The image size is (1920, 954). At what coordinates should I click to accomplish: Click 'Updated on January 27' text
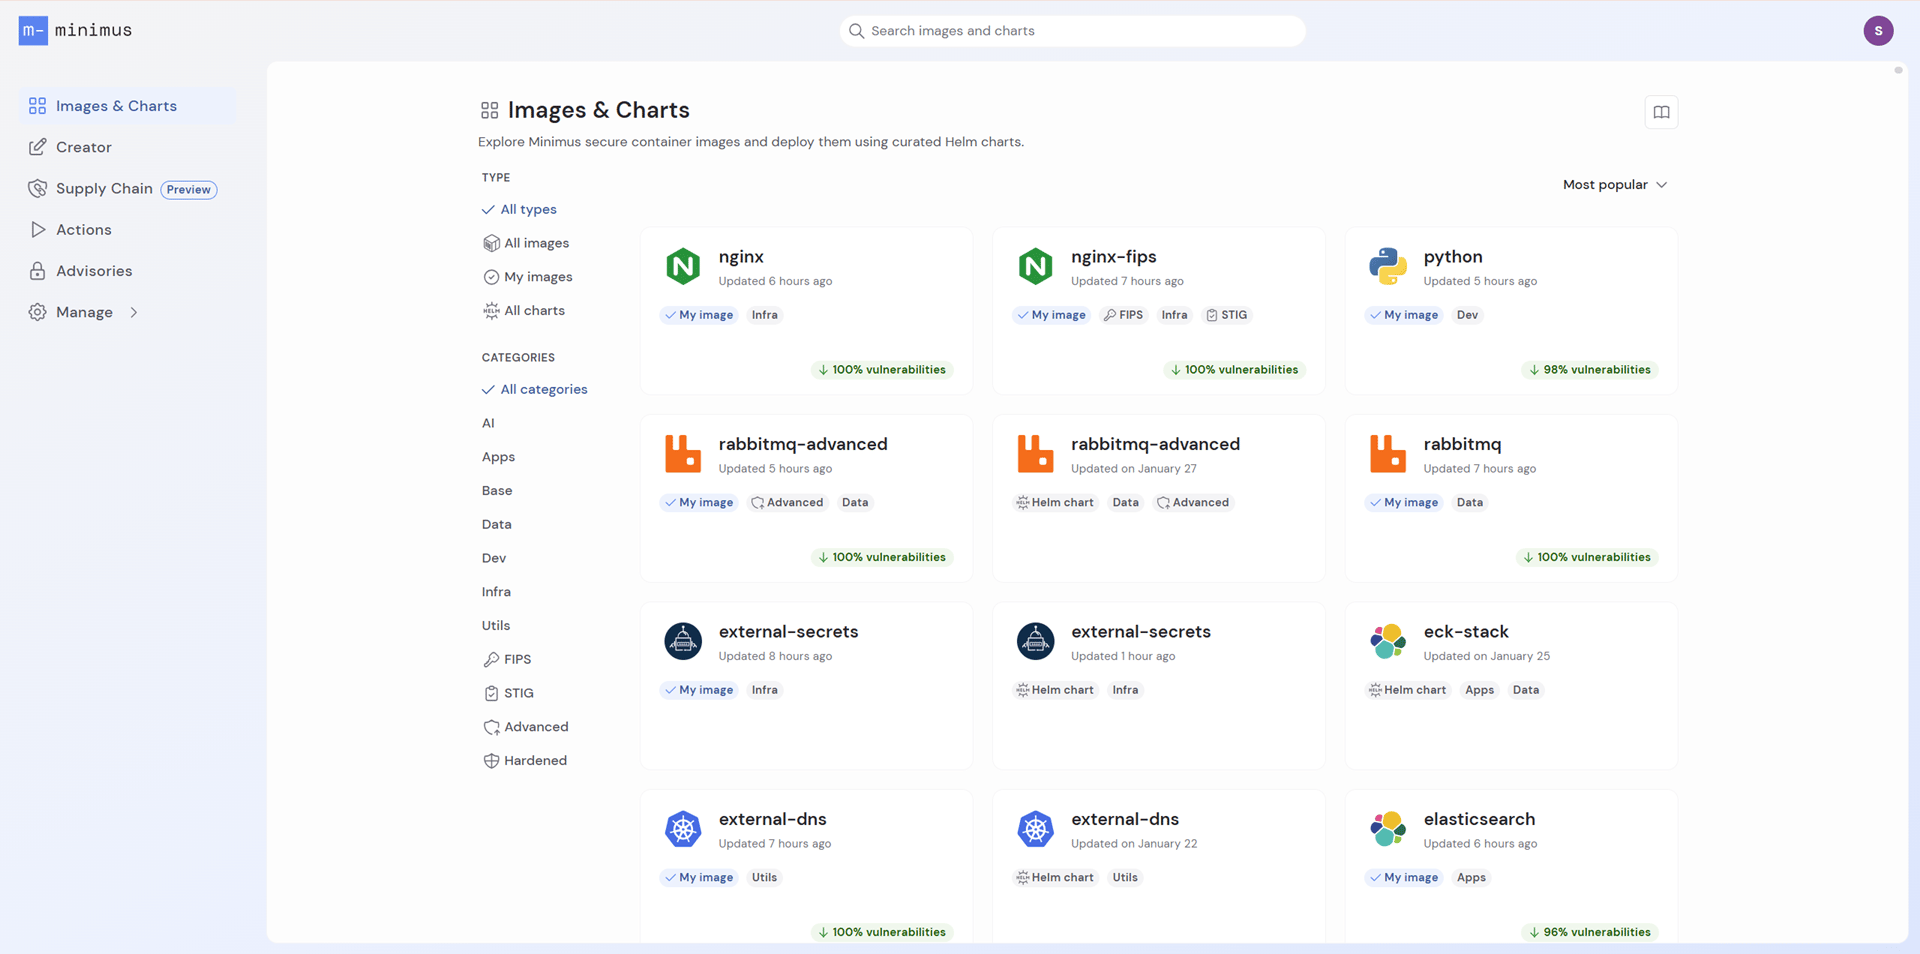tap(1133, 469)
